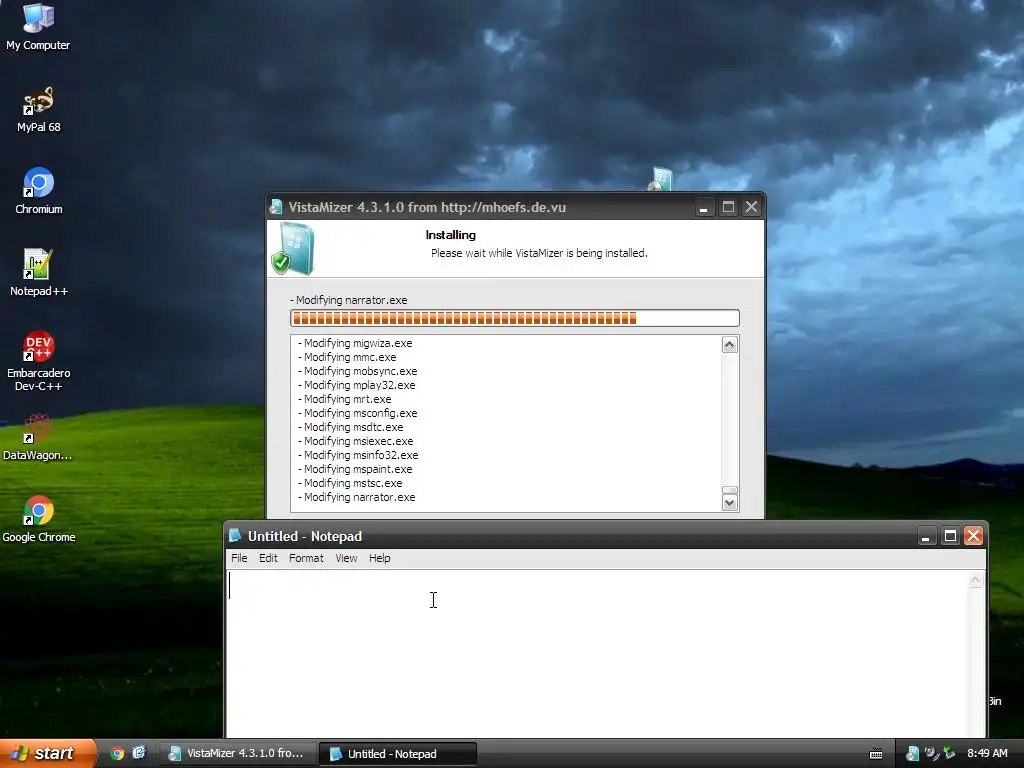Click the 'Please wait while VistaMizer' message
Image resolution: width=1024 pixels, height=768 pixels.
[539, 253]
